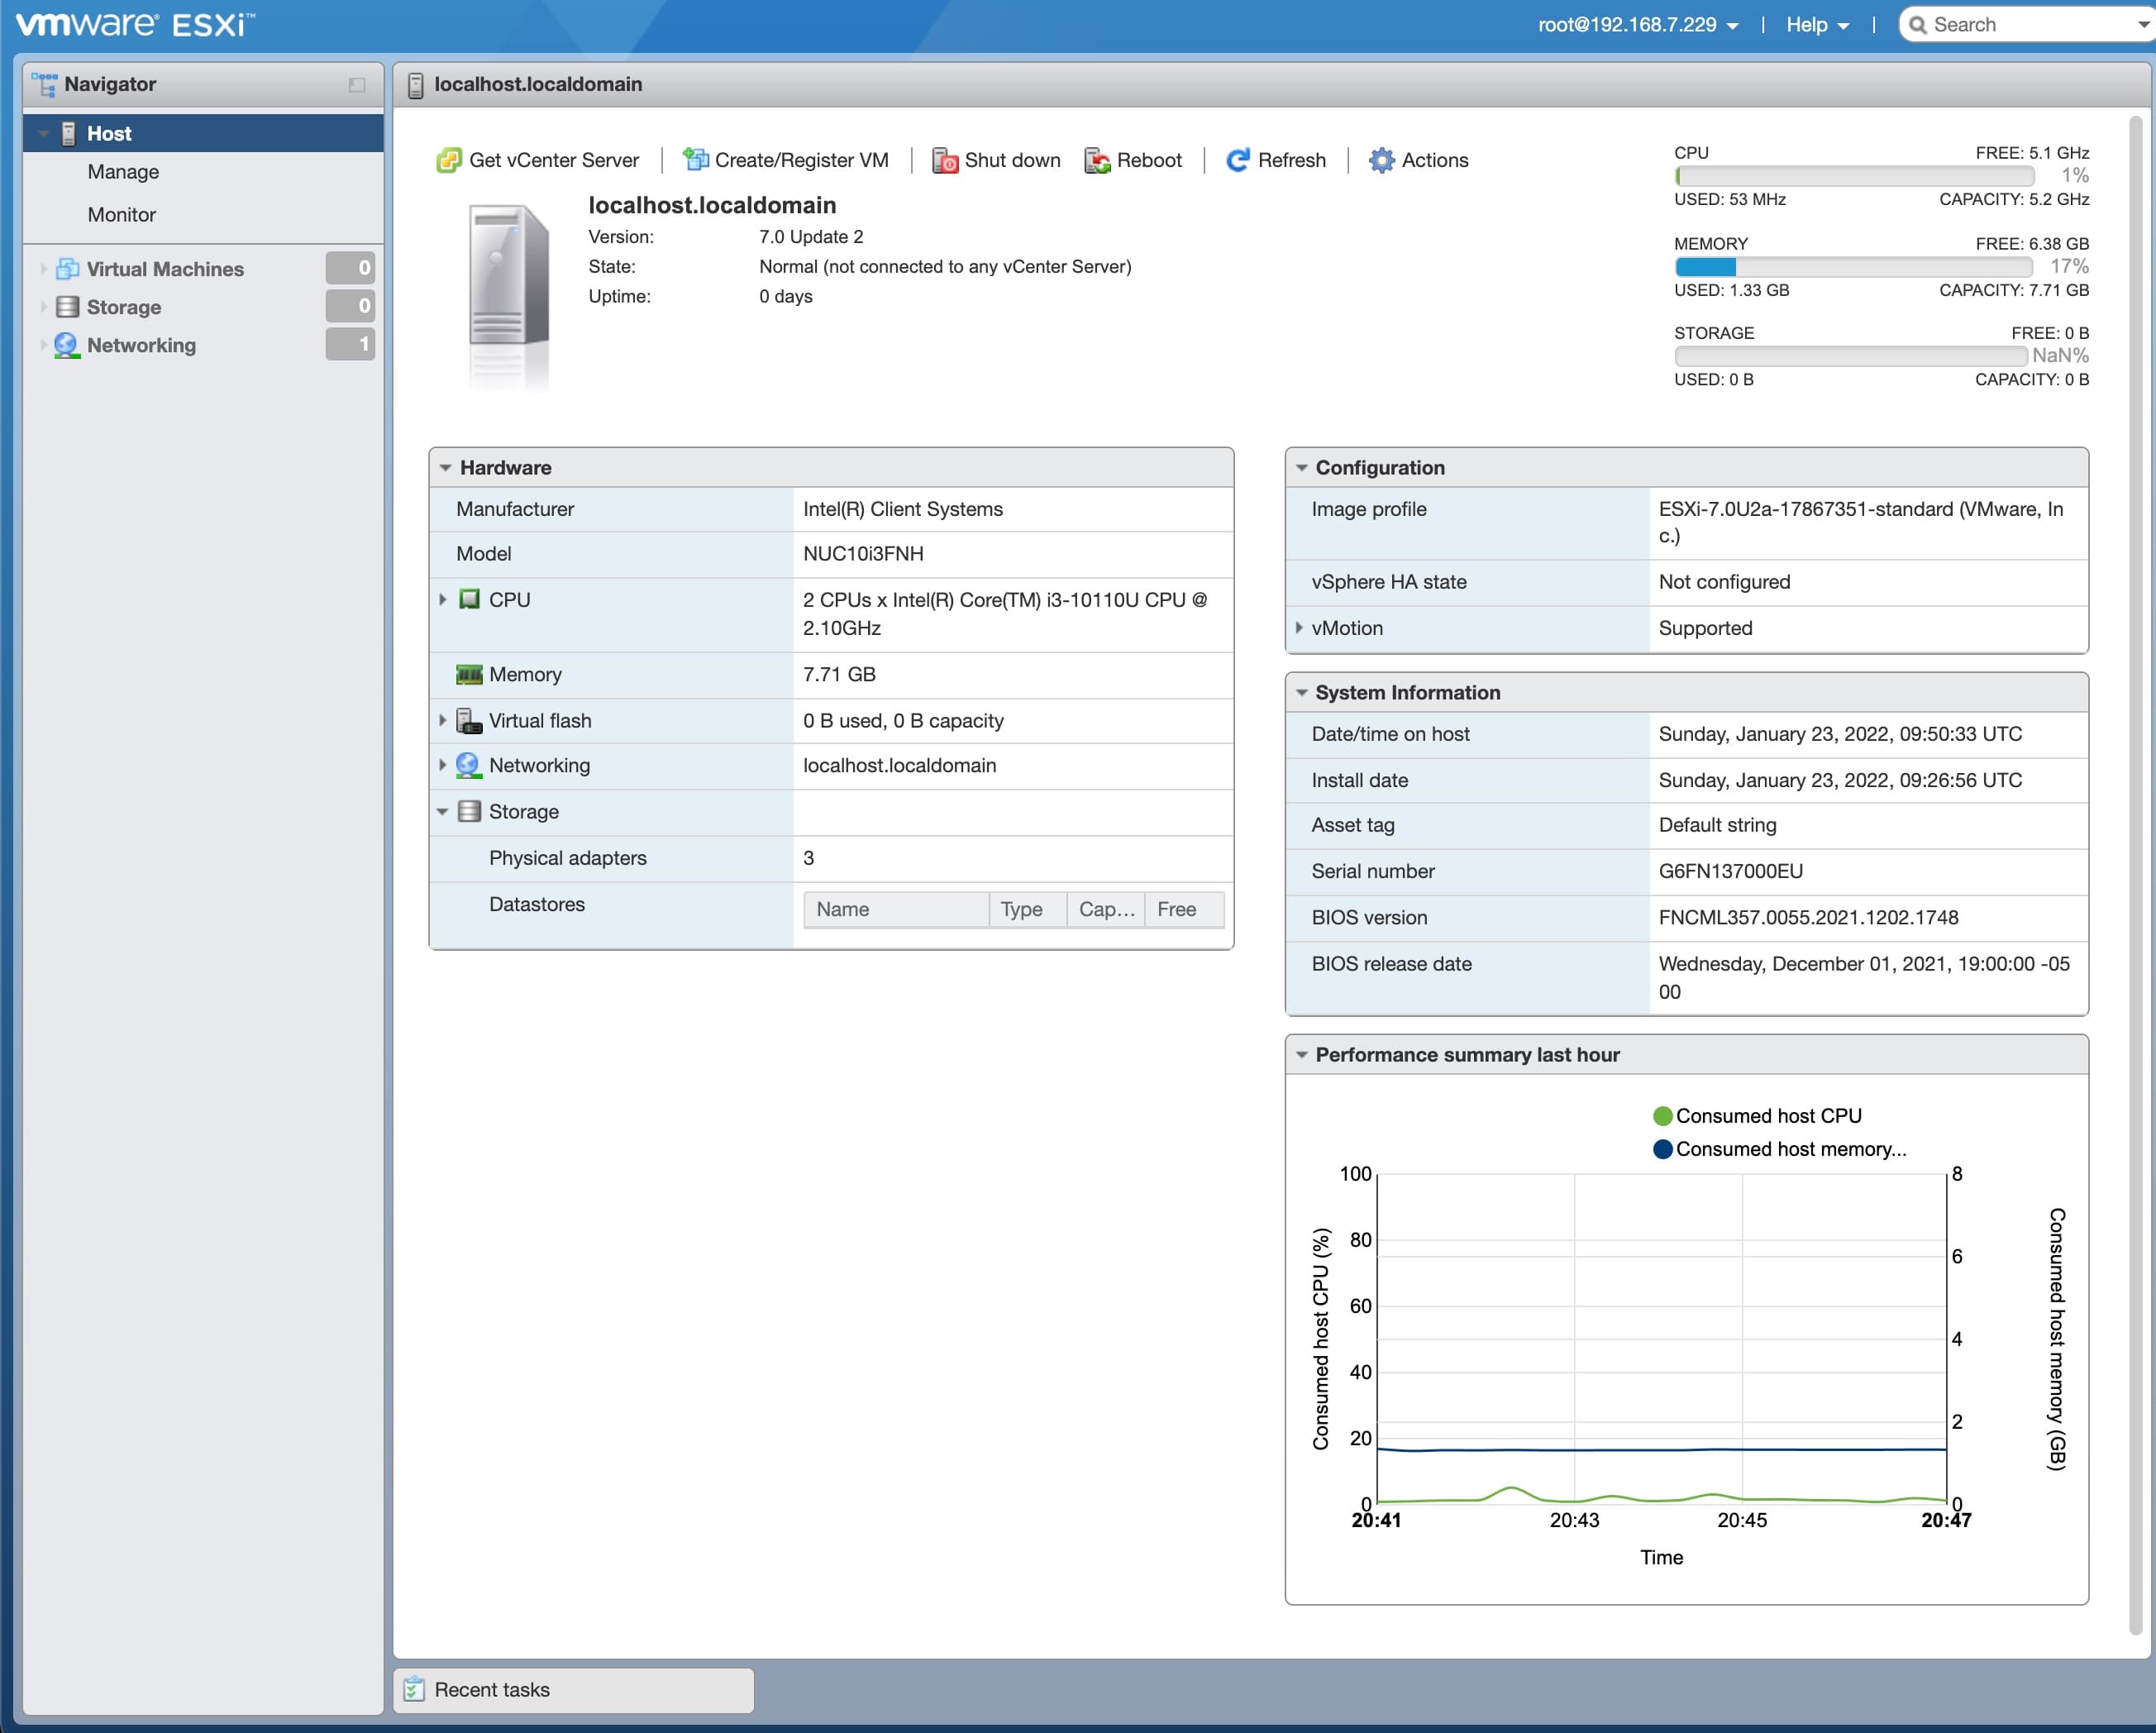
Task: Collapse the System Information panel
Action: (x=1301, y=693)
